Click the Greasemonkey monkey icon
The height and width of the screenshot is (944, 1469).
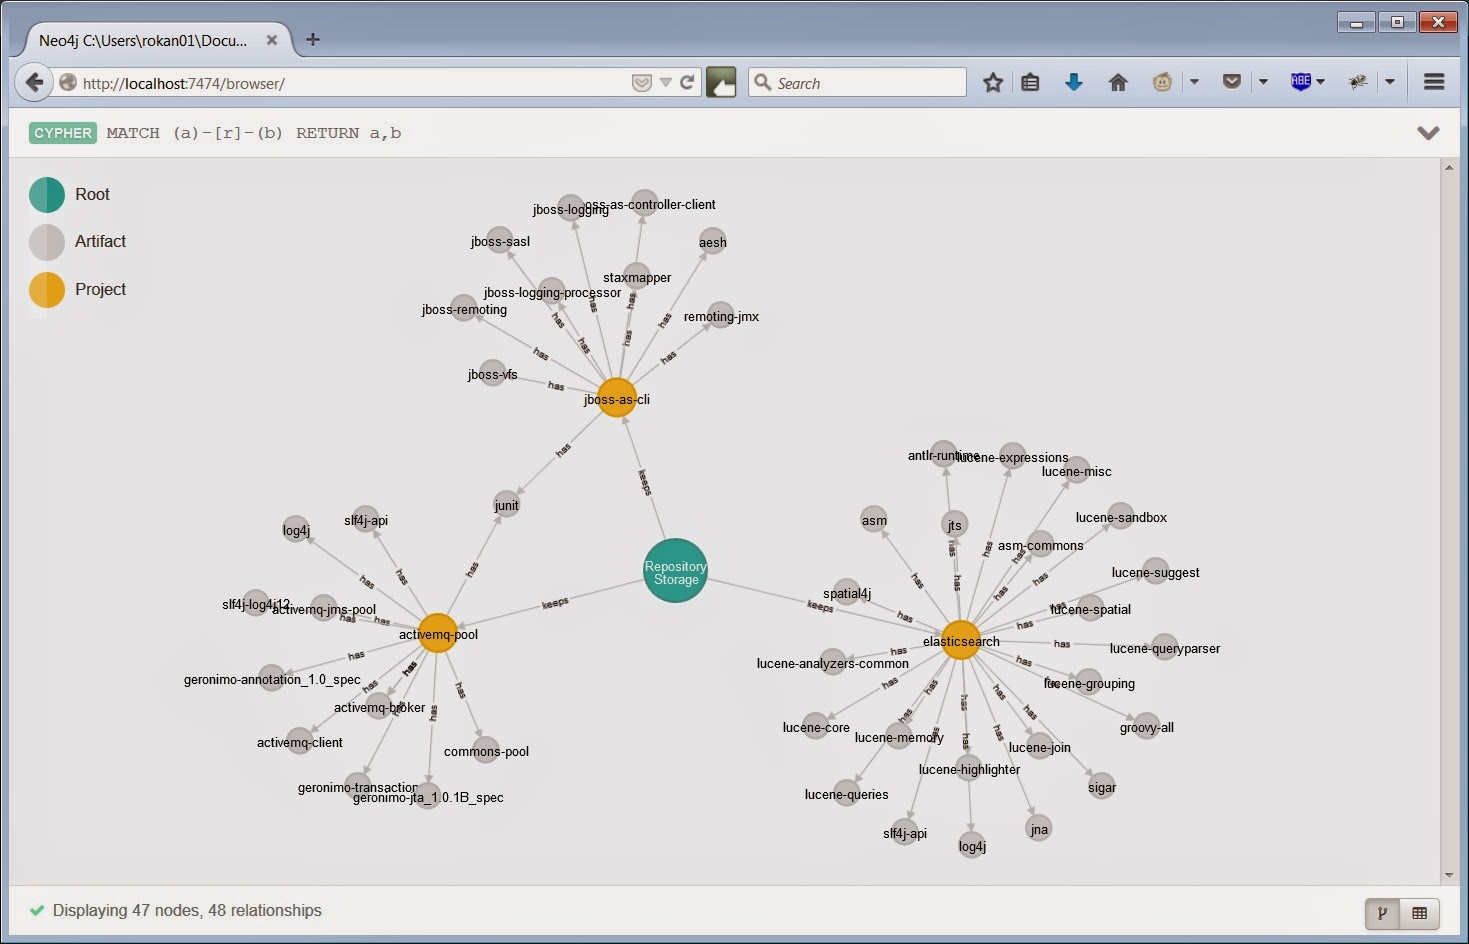(1161, 82)
